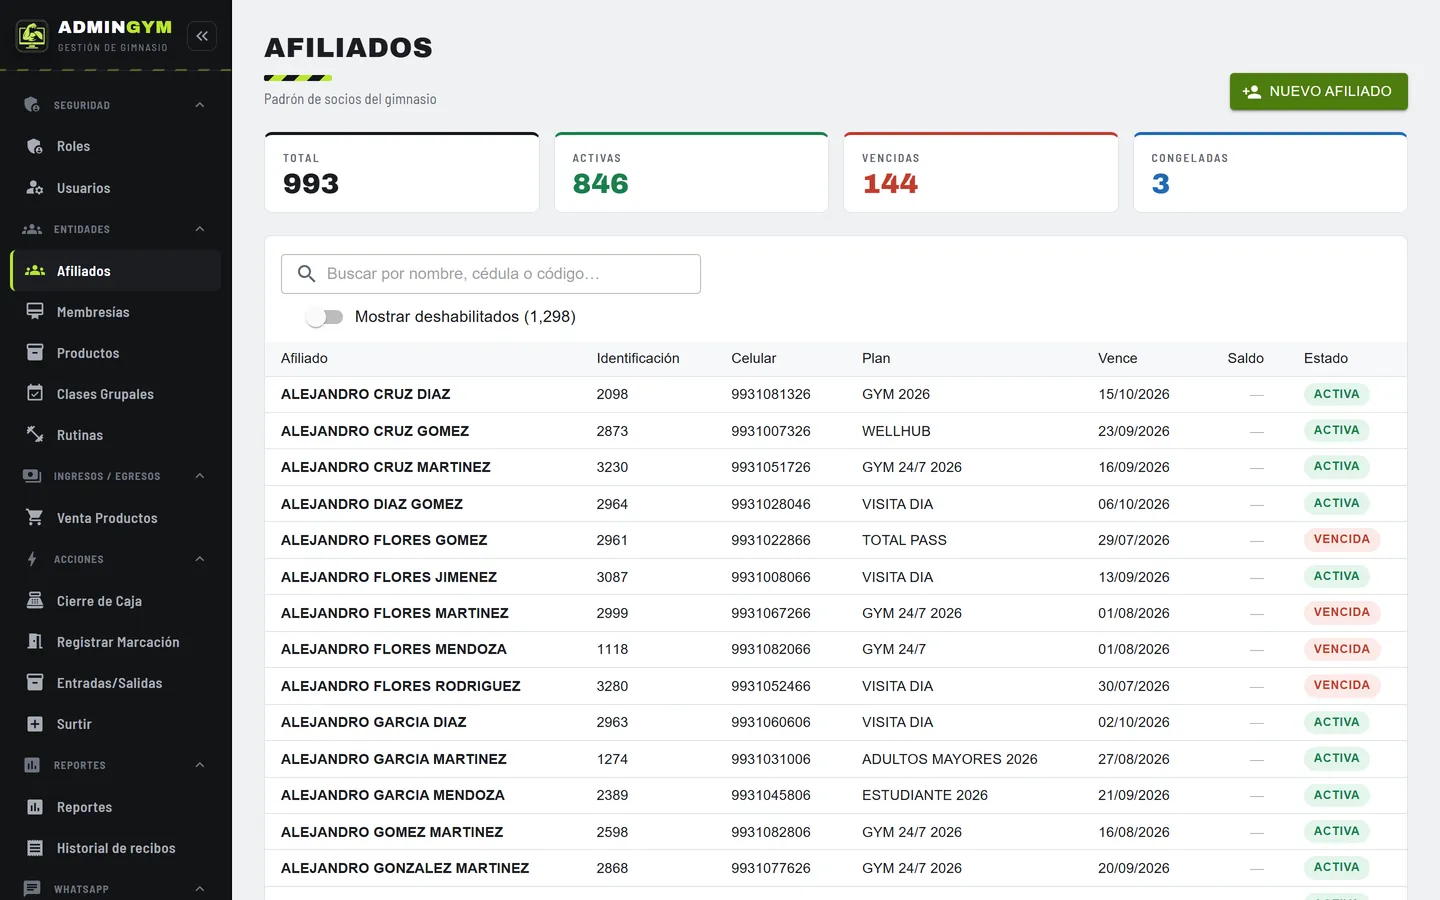Click the Ingresos / Egresos money icon

(32, 476)
